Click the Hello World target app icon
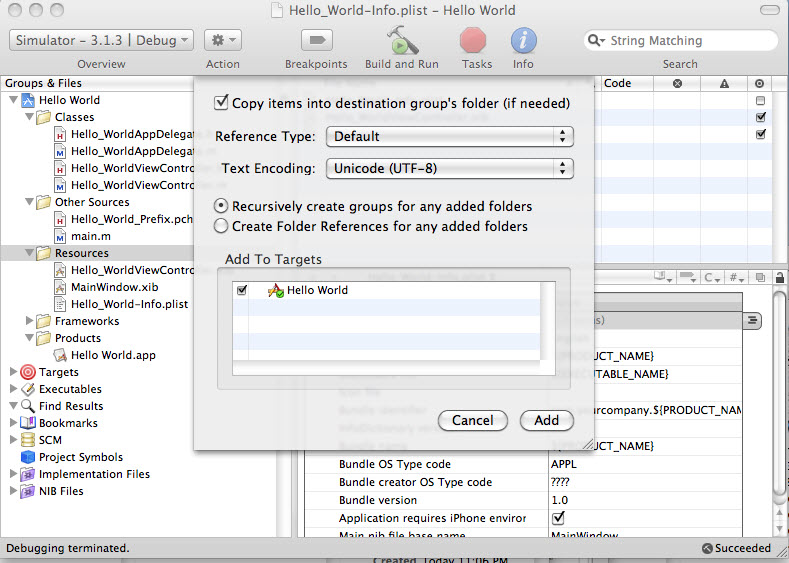The height and width of the screenshot is (563, 789). 275,290
